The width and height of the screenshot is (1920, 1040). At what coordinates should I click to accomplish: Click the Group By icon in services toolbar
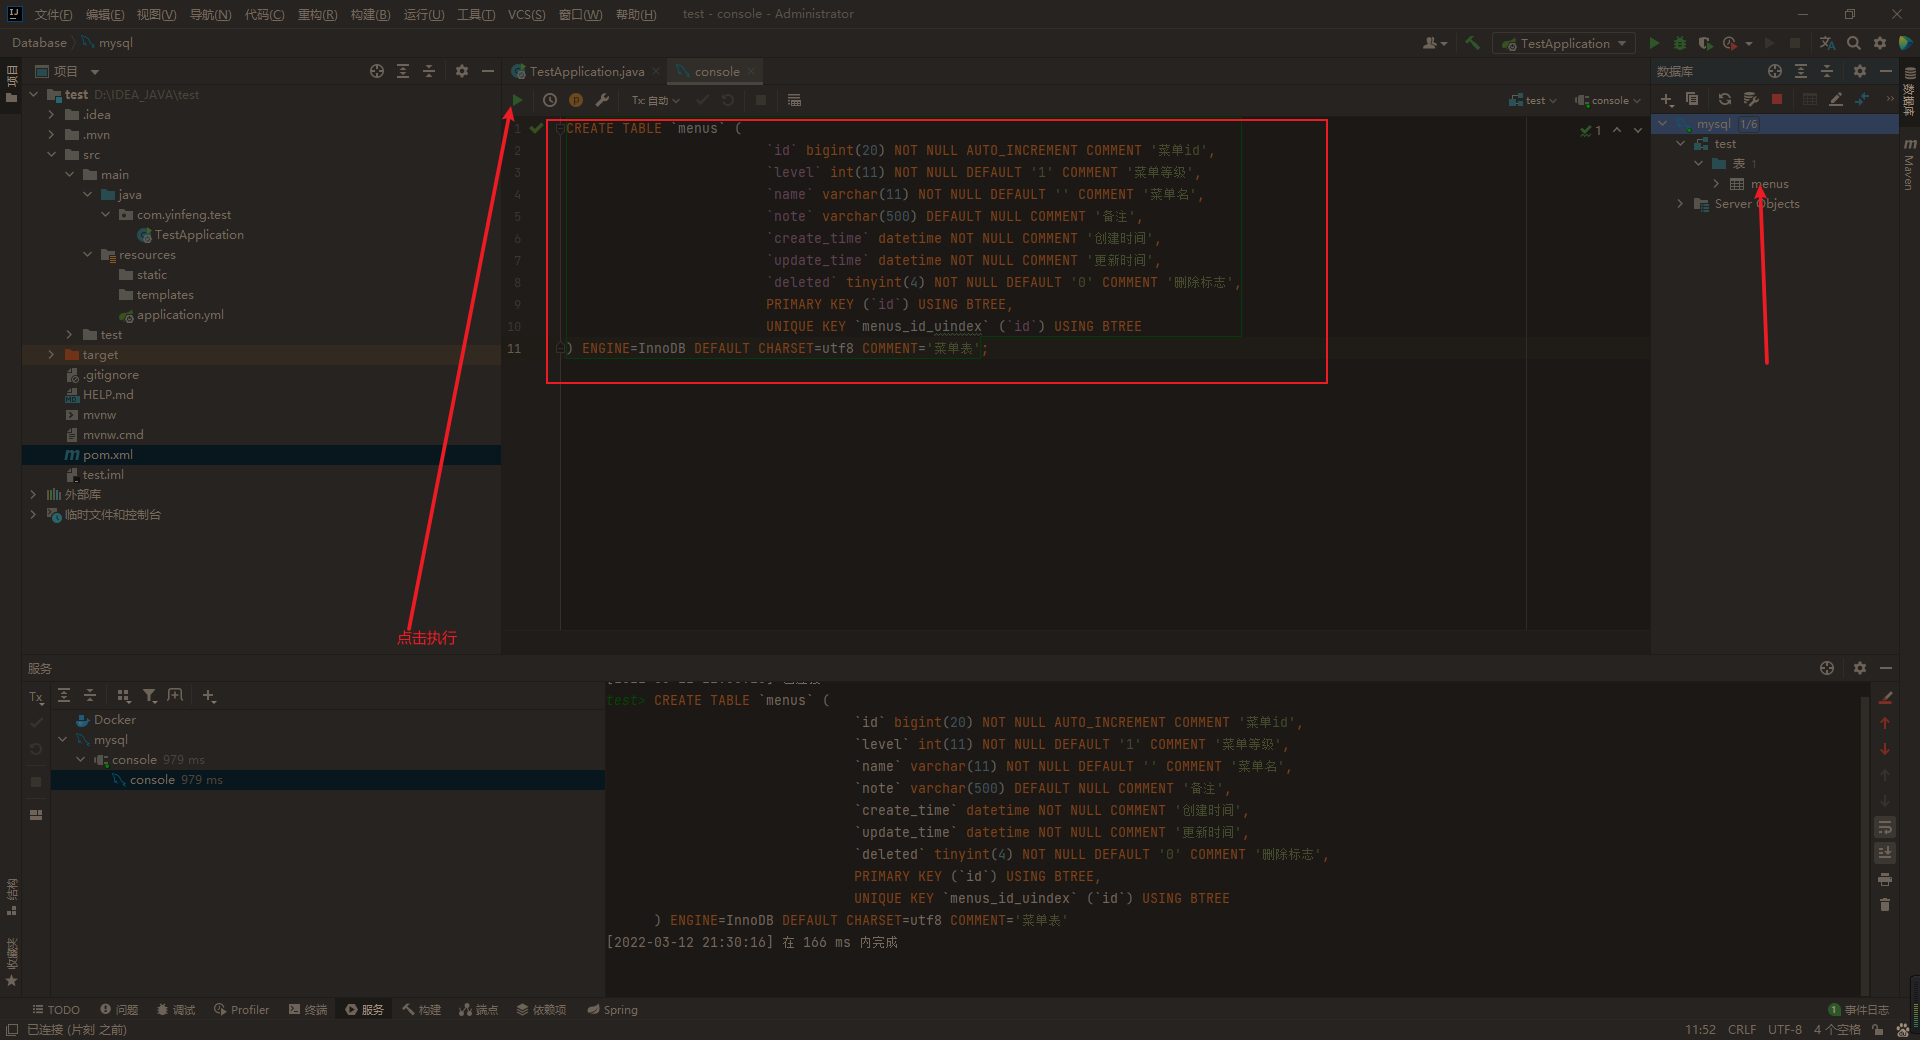coord(124,696)
